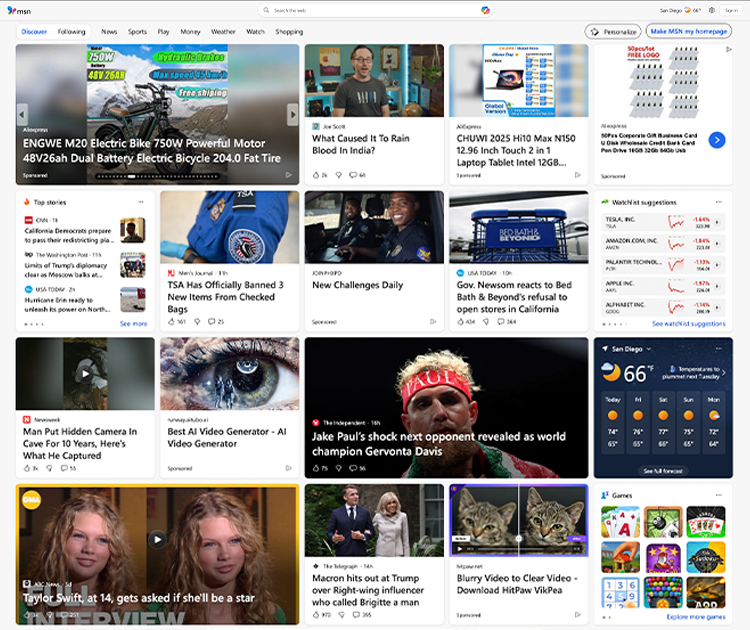Play the Taylor Swift interview video
Image resolution: width=750 pixels, height=630 pixels.
coord(157,539)
